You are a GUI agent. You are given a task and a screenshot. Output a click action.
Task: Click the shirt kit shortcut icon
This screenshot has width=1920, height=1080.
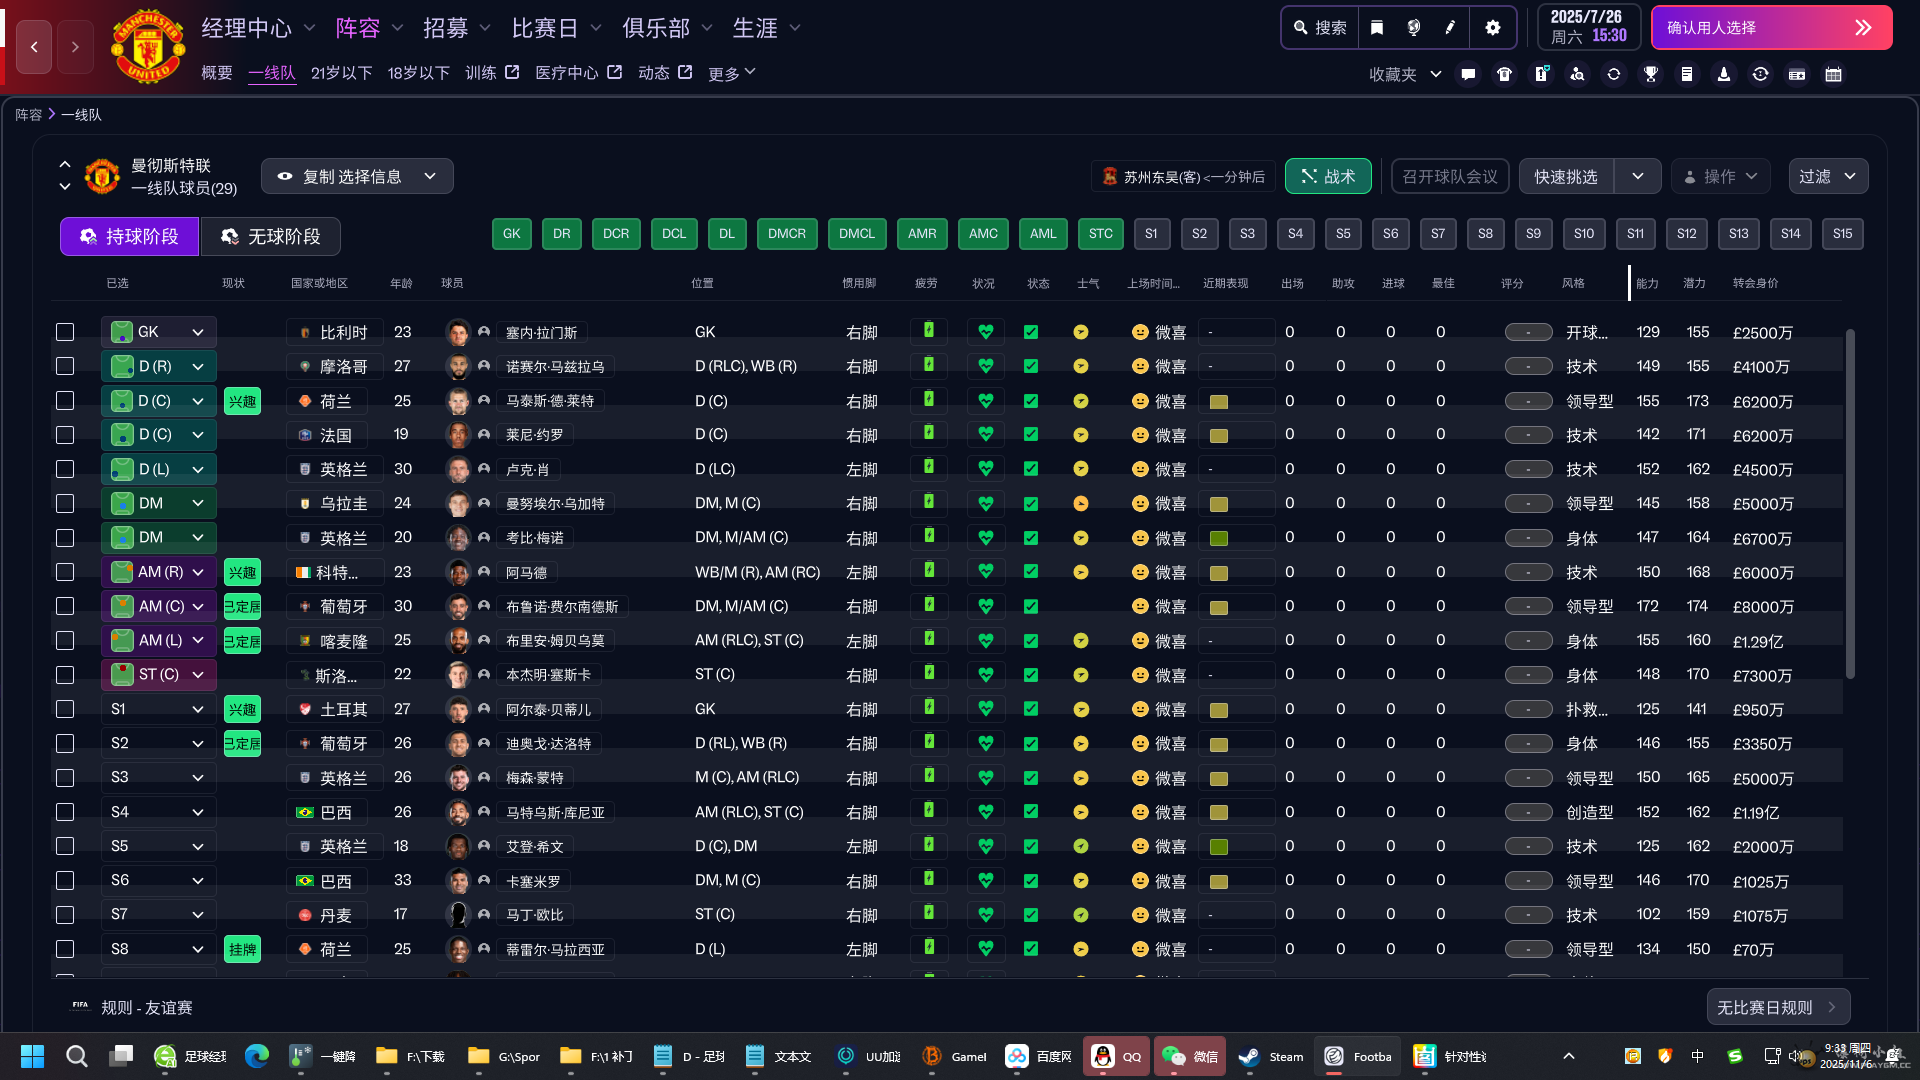(x=1504, y=74)
